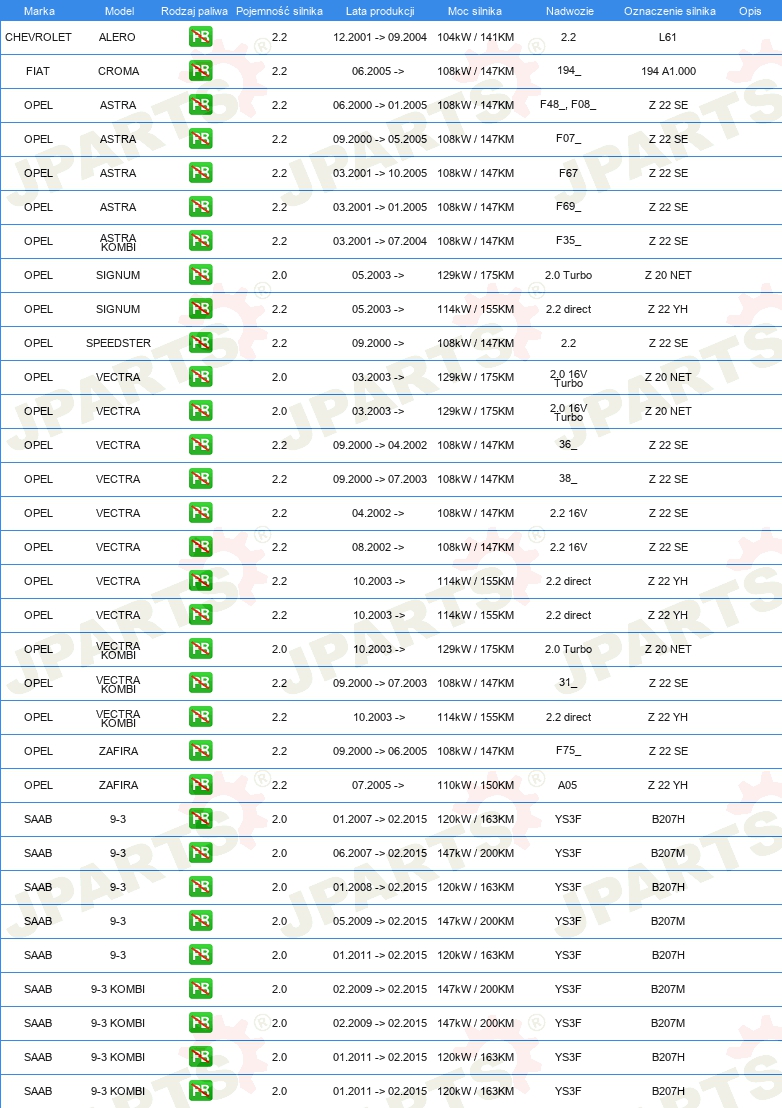Image resolution: width=782 pixels, height=1108 pixels.
Task: Click production date 06.2005 ->
Action: pyautogui.click(x=378, y=71)
